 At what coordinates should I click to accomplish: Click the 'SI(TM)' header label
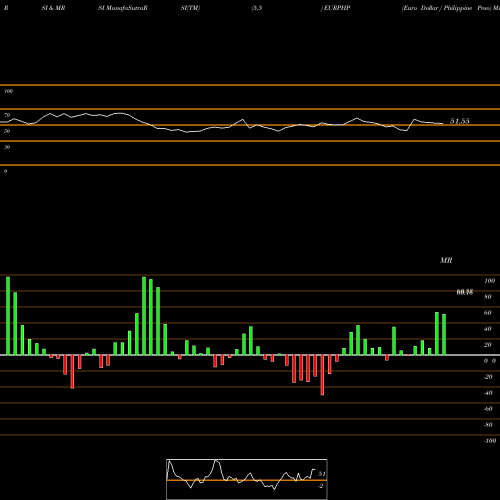(x=190, y=8)
